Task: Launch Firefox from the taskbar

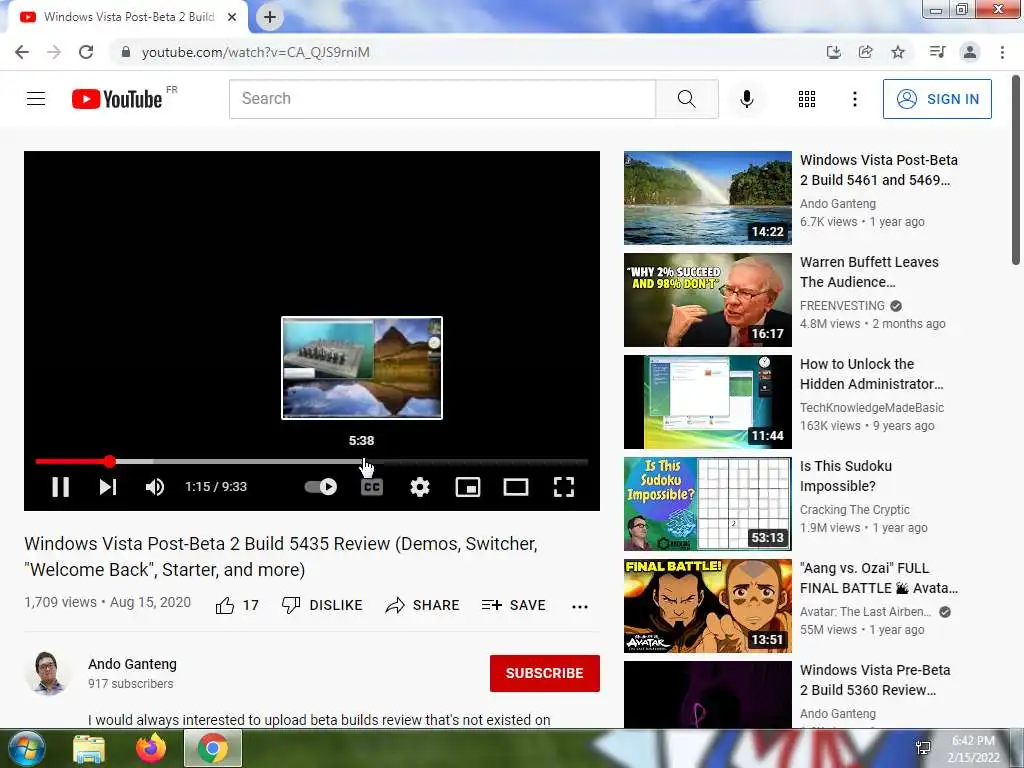Action: [x=151, y=748]
